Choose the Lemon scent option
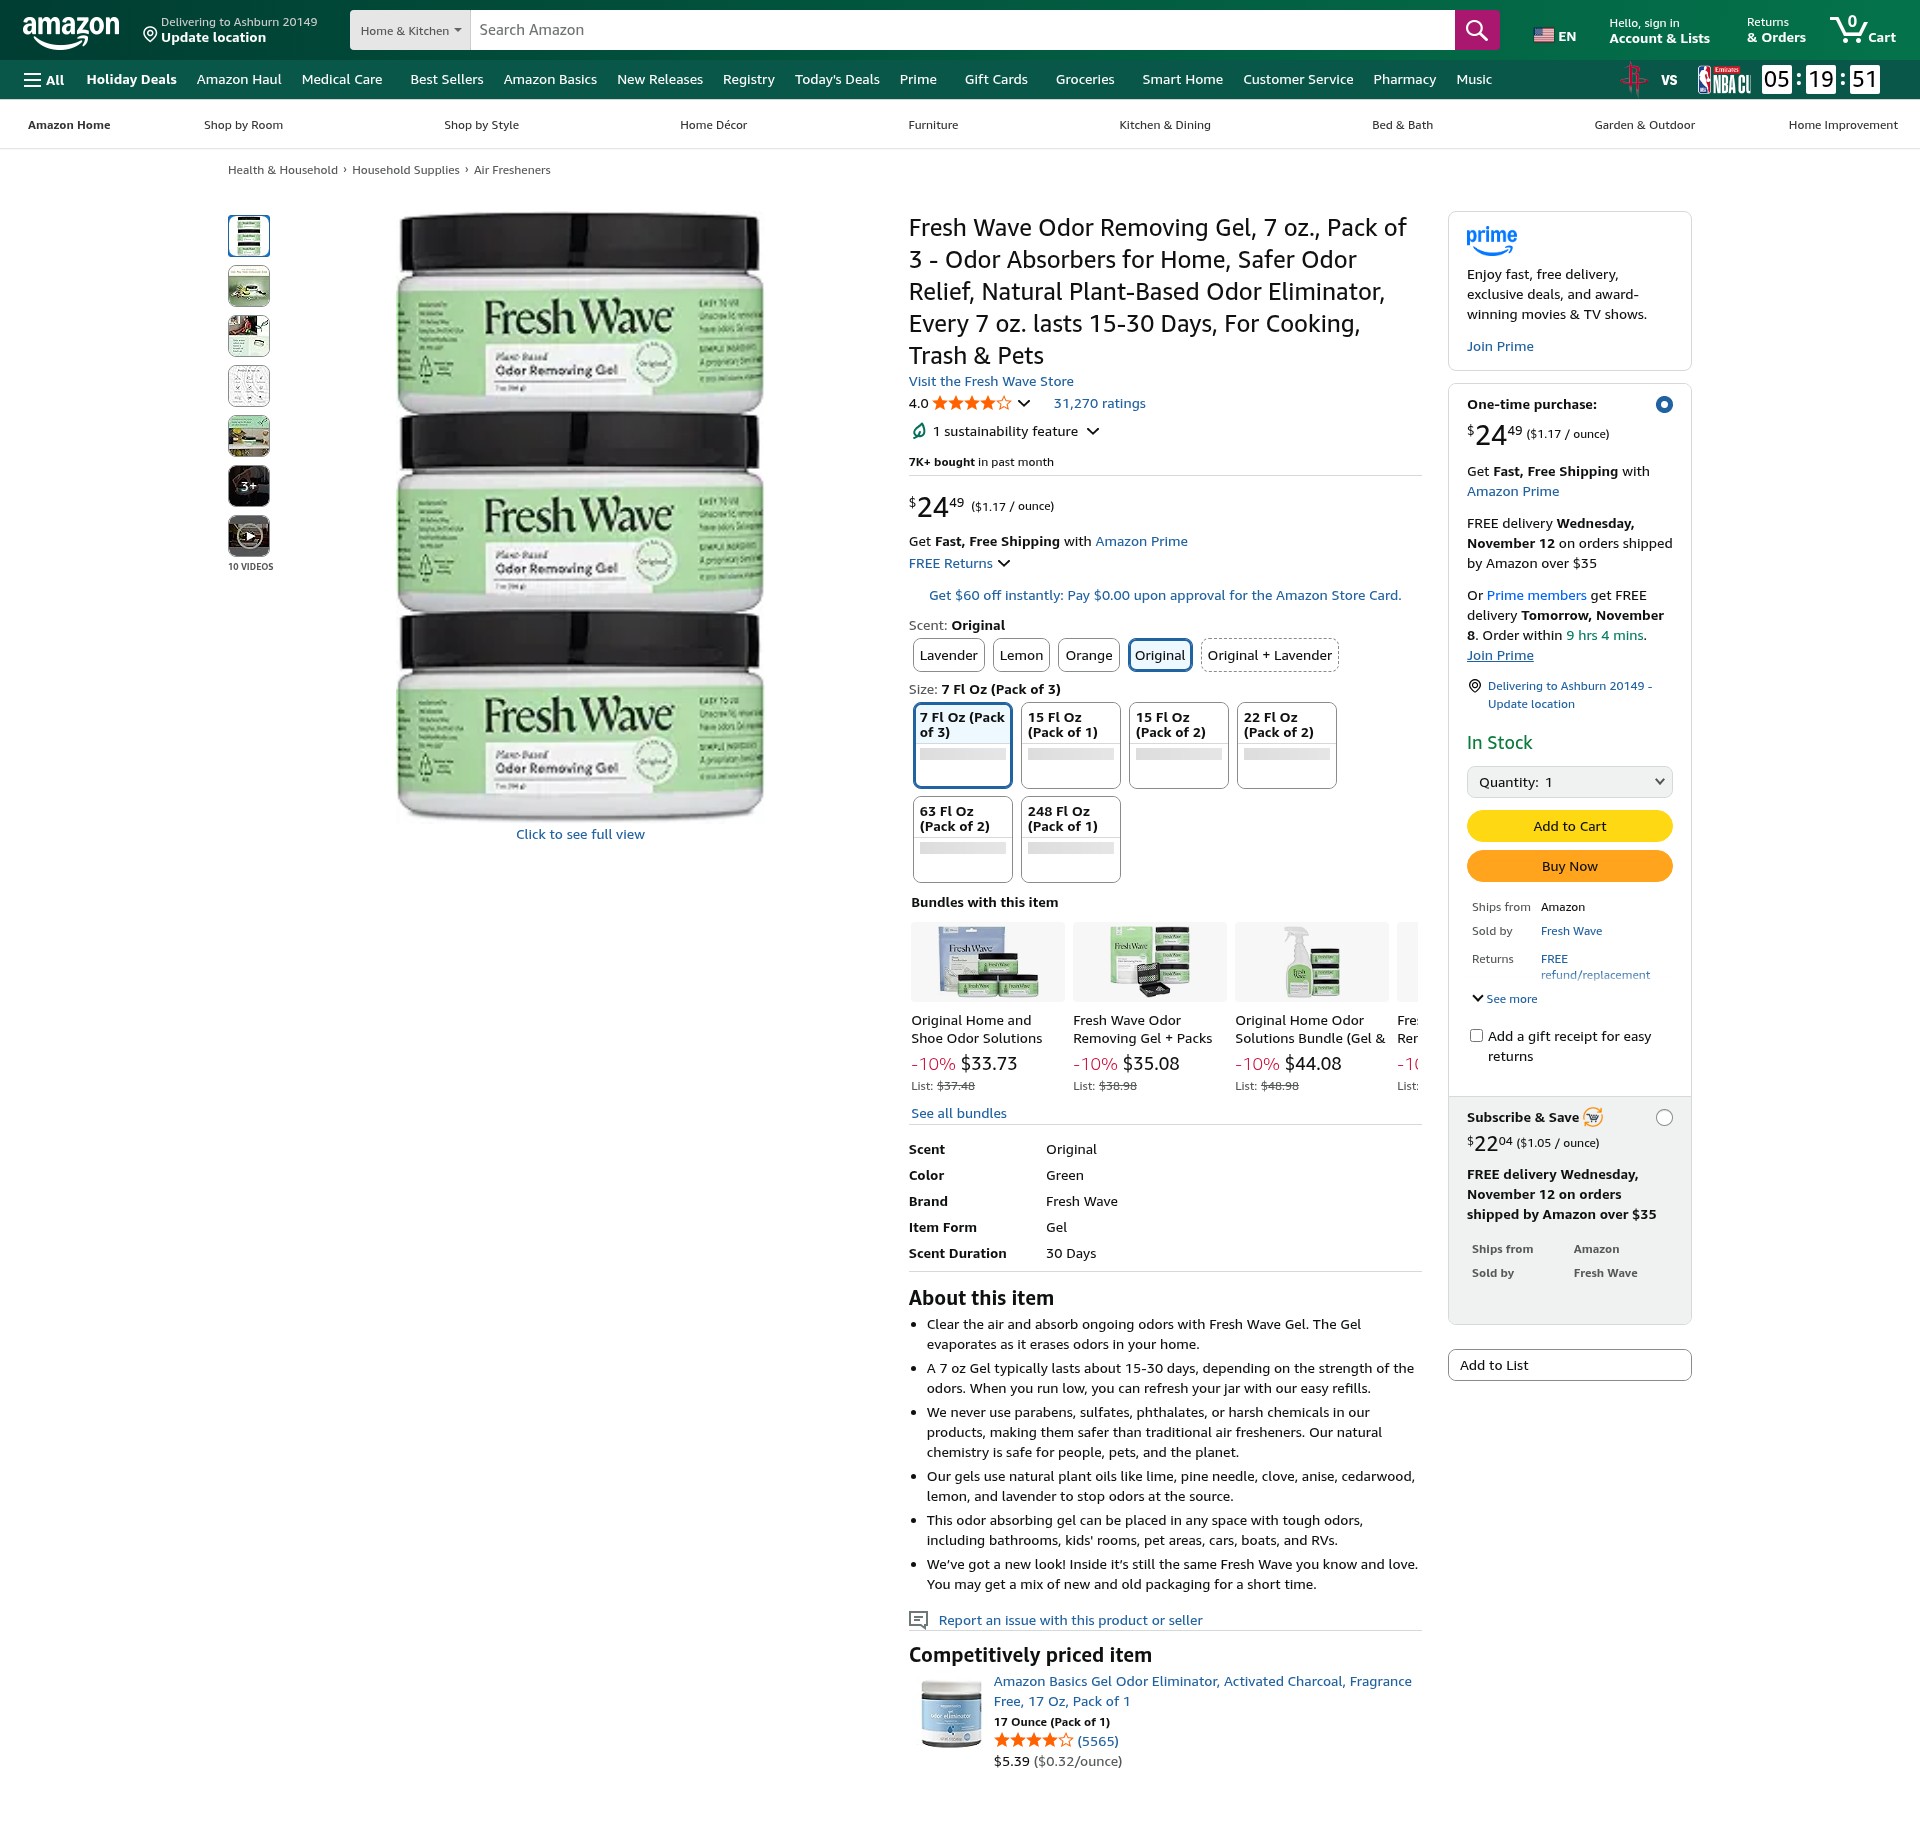1920x1841 pixels. coord(1021,656)
